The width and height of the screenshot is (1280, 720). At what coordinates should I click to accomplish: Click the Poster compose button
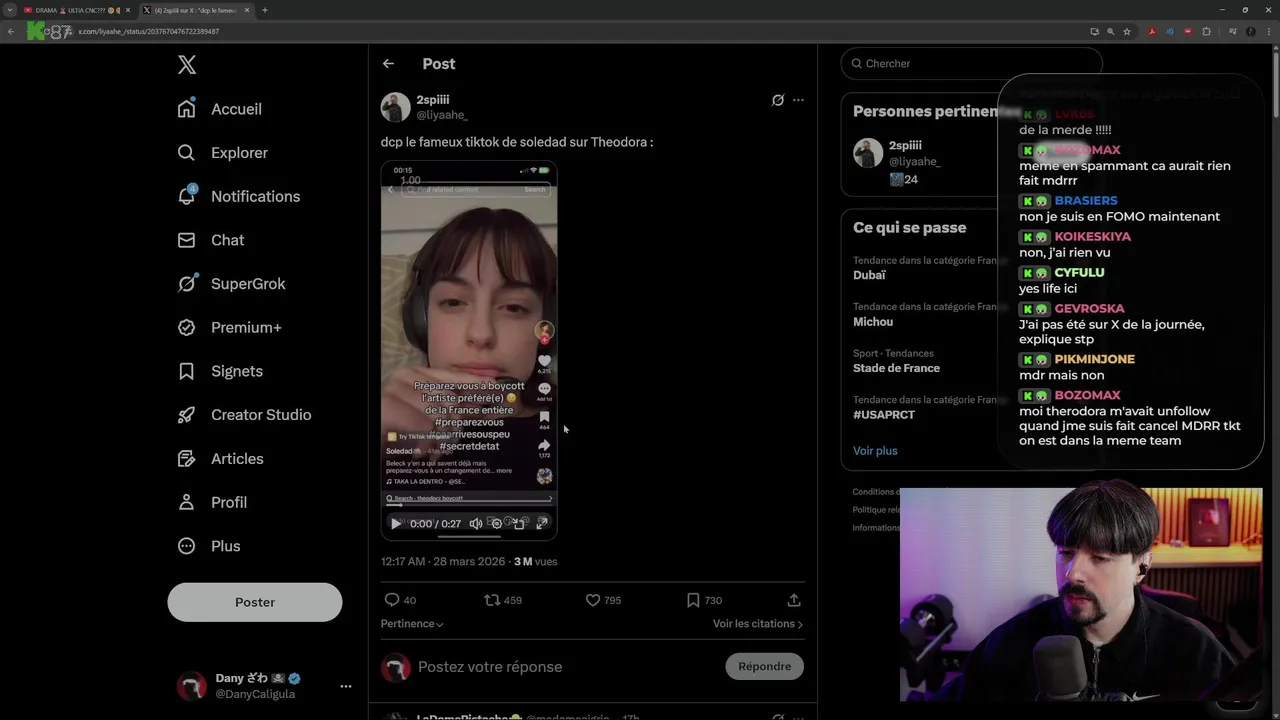(x=255, y=602)
